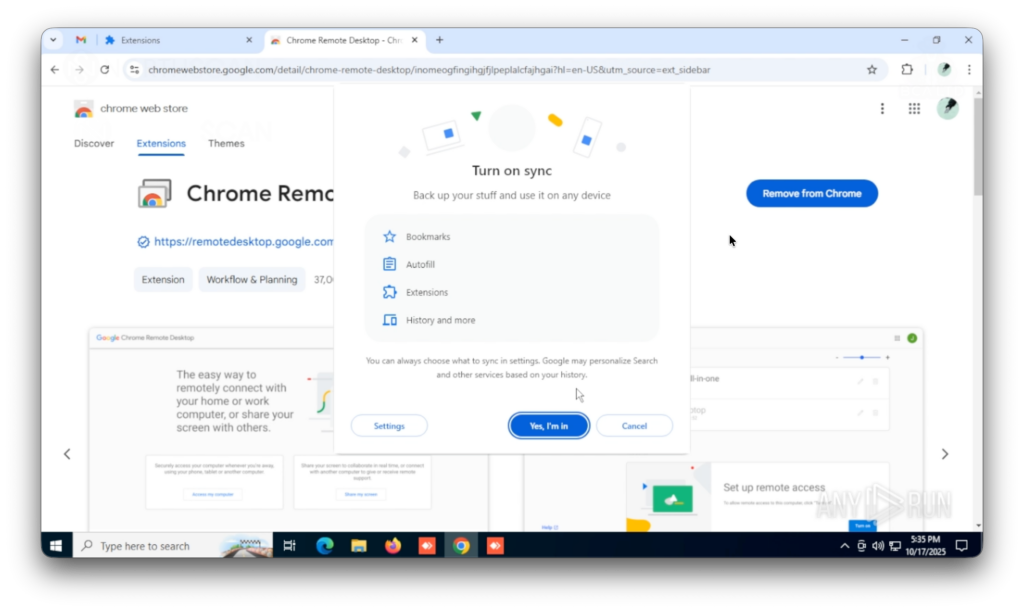
Task: Open the browser Extensions puzzle menu
Action: tap(907, 69)
